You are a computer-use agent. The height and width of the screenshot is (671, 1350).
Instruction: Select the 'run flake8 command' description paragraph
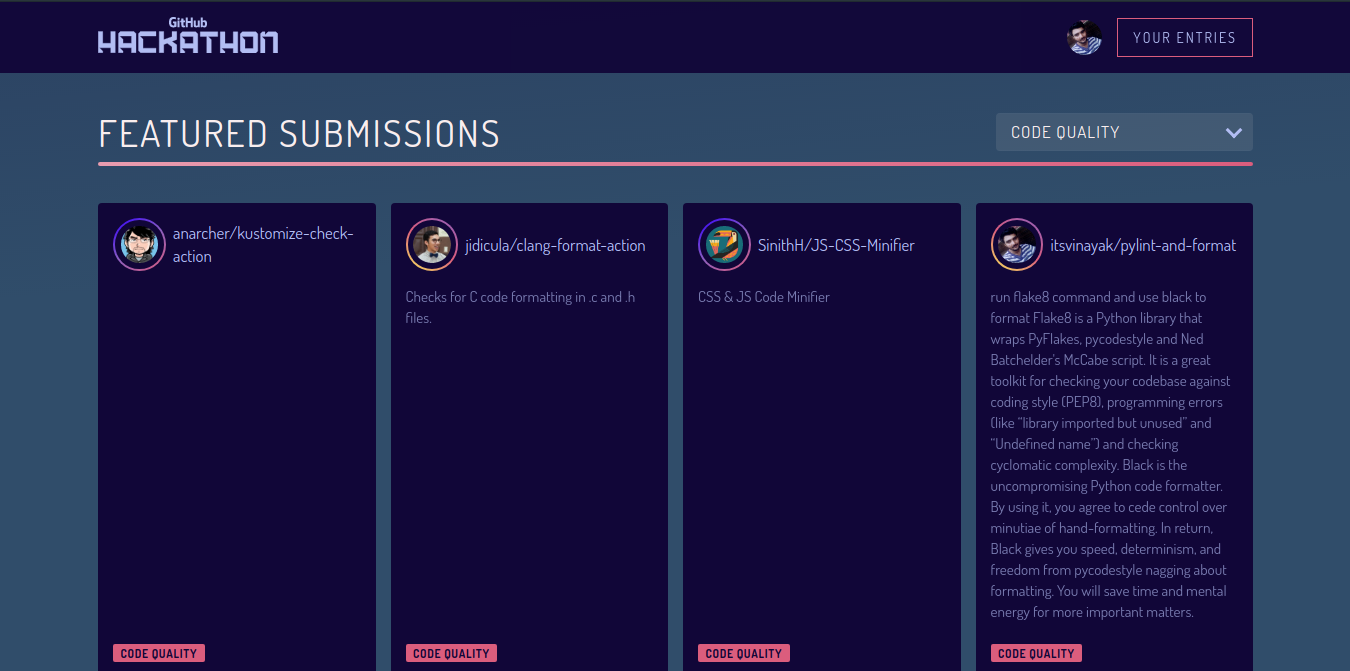[x=1111, y=454]
